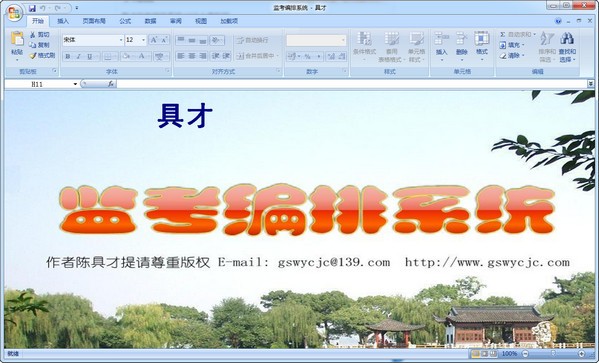Click the fill color bucket icon
Screen dimensions: 599x363
pos(126,57)
